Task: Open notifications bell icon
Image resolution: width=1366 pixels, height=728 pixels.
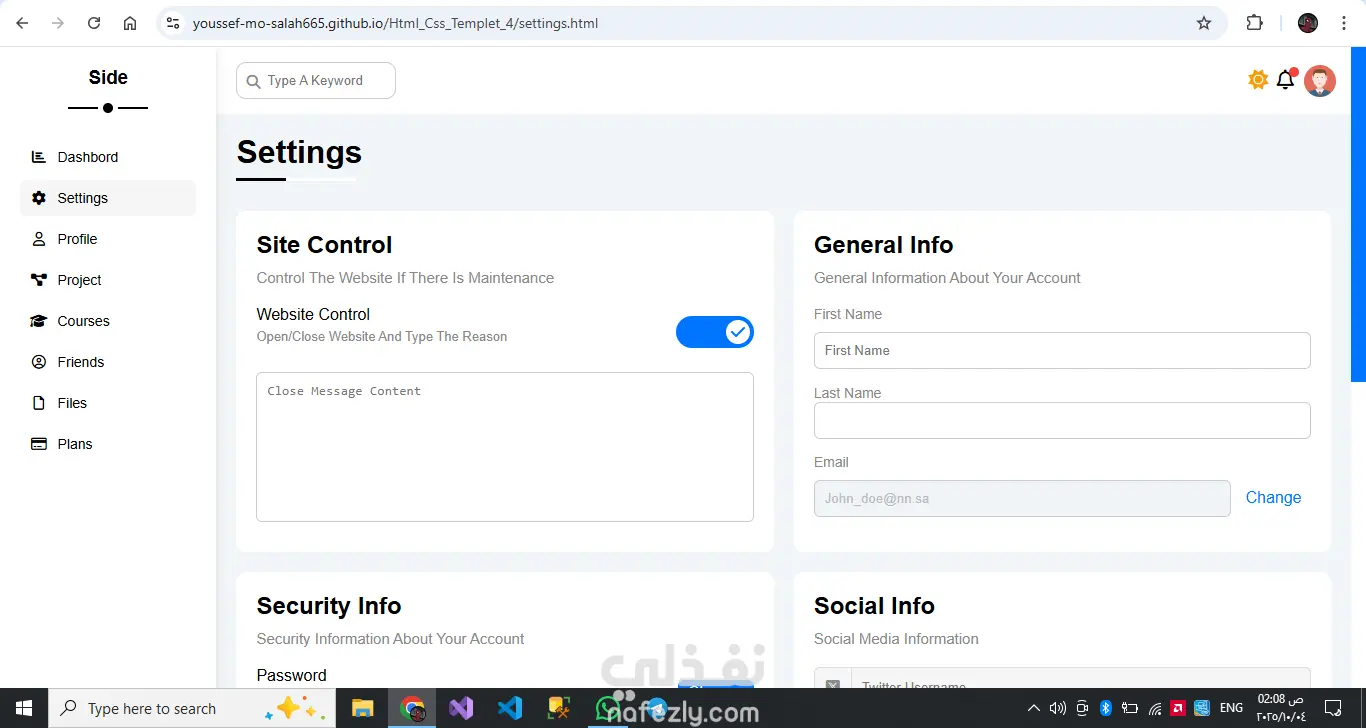Action: point(1286,80)
